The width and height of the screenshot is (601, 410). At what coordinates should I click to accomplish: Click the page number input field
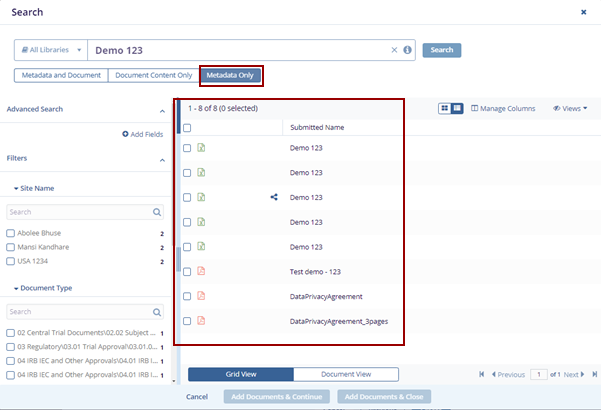coord(538,374)
